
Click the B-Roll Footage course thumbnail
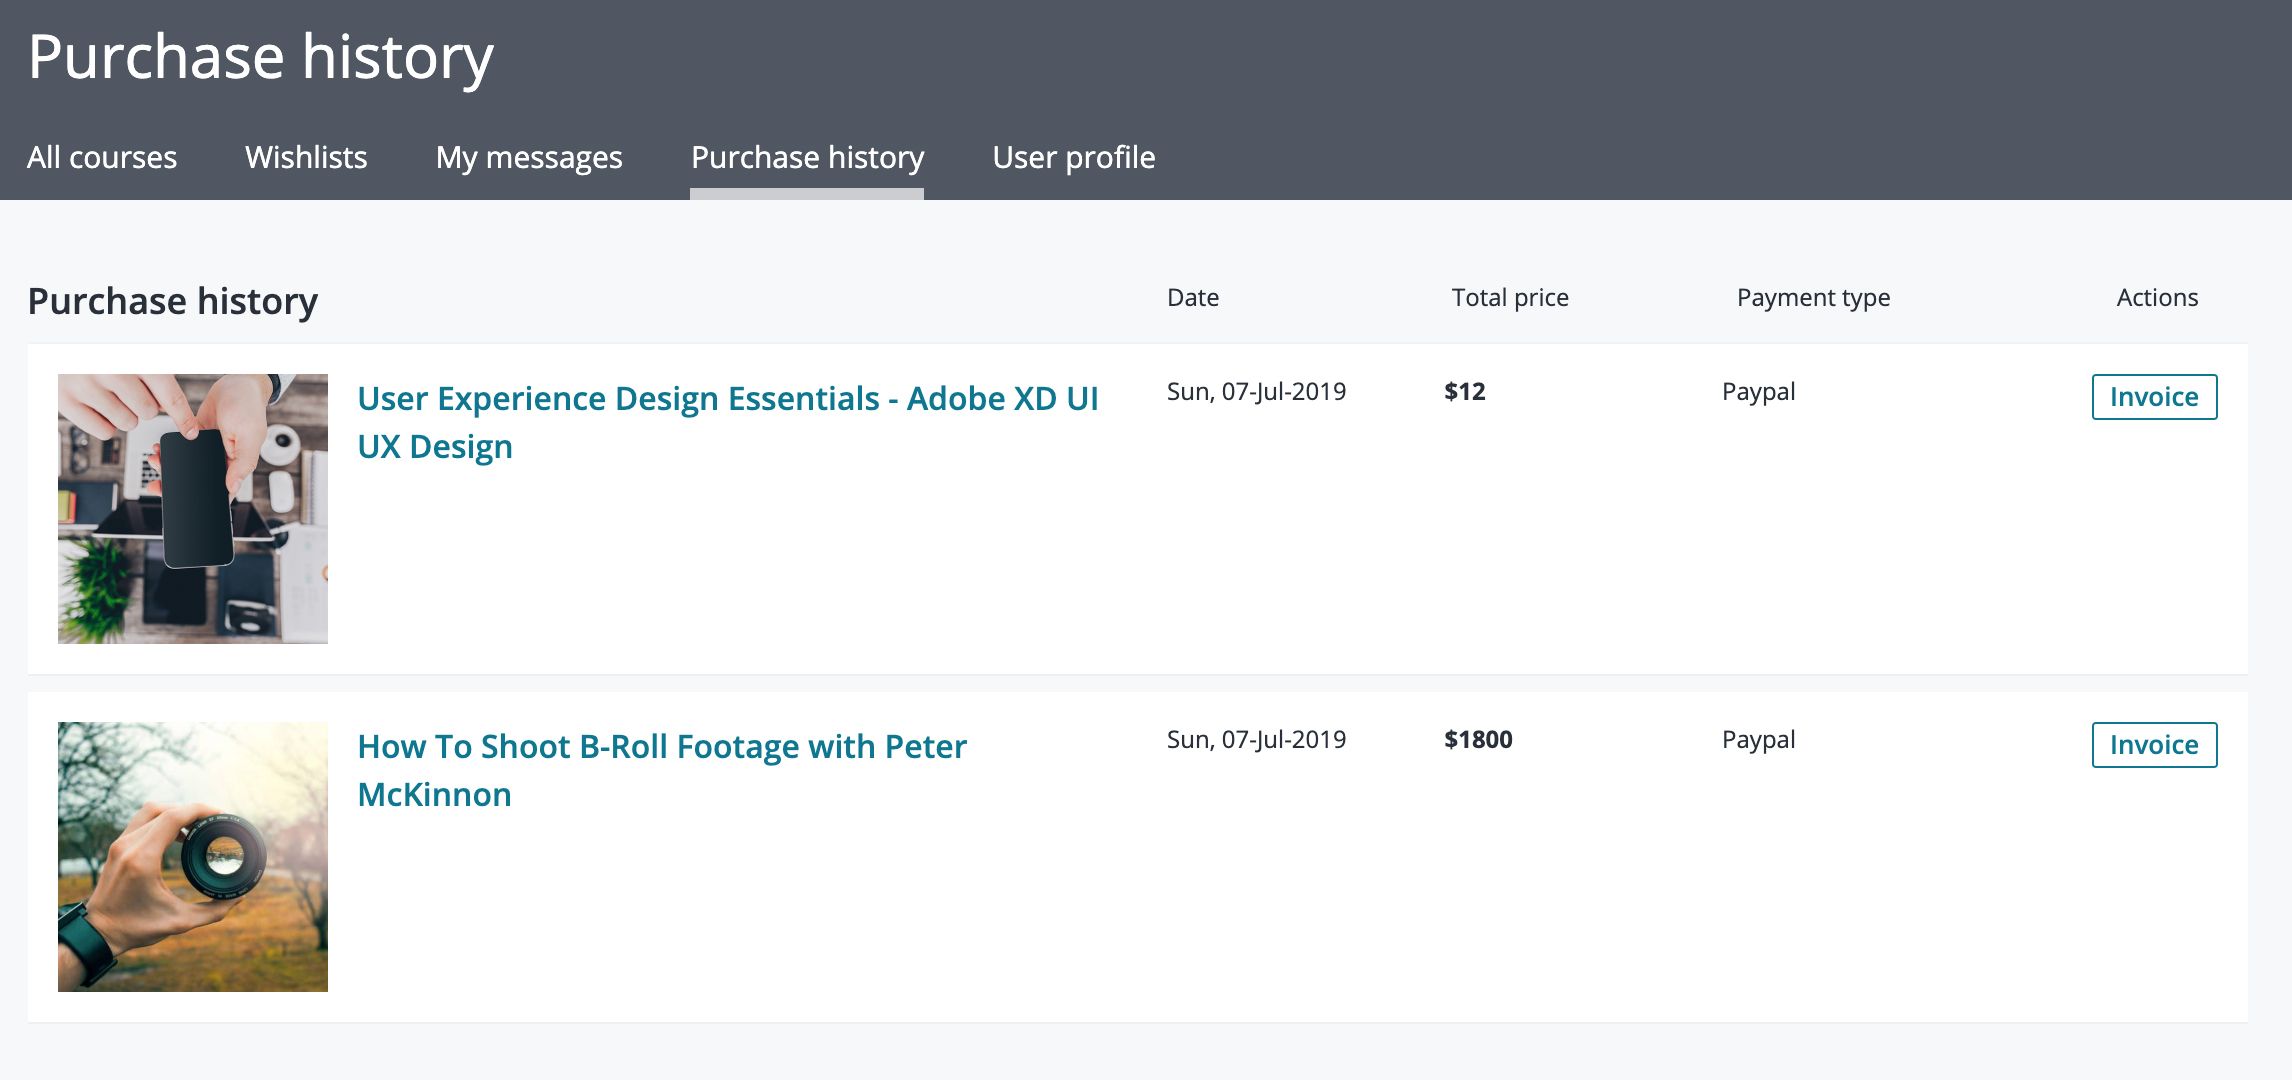tap(193, 857)
